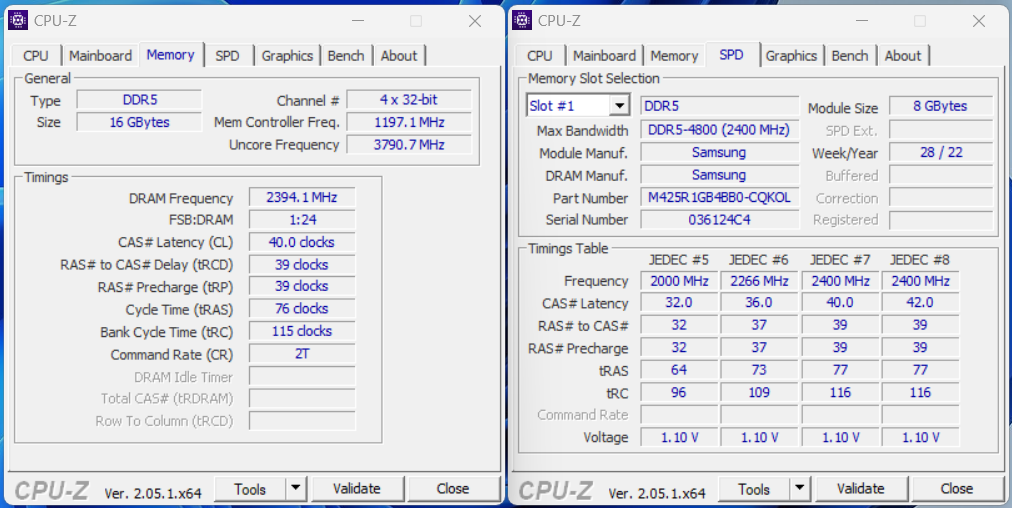Image resolution: width=1012 pixels, height=508 pixels.
Task: Expand the Slot #1 memory slot dropdown
Action: coord(620,106)
